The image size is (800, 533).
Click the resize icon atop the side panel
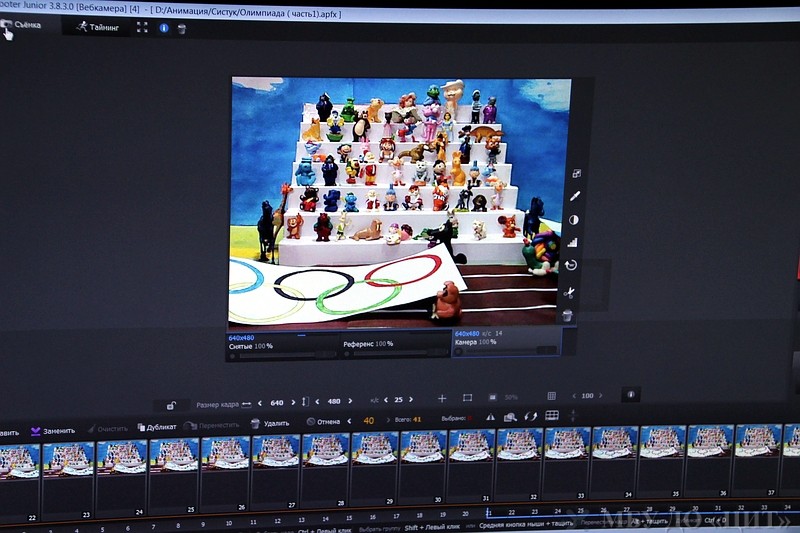pos(576,173)
